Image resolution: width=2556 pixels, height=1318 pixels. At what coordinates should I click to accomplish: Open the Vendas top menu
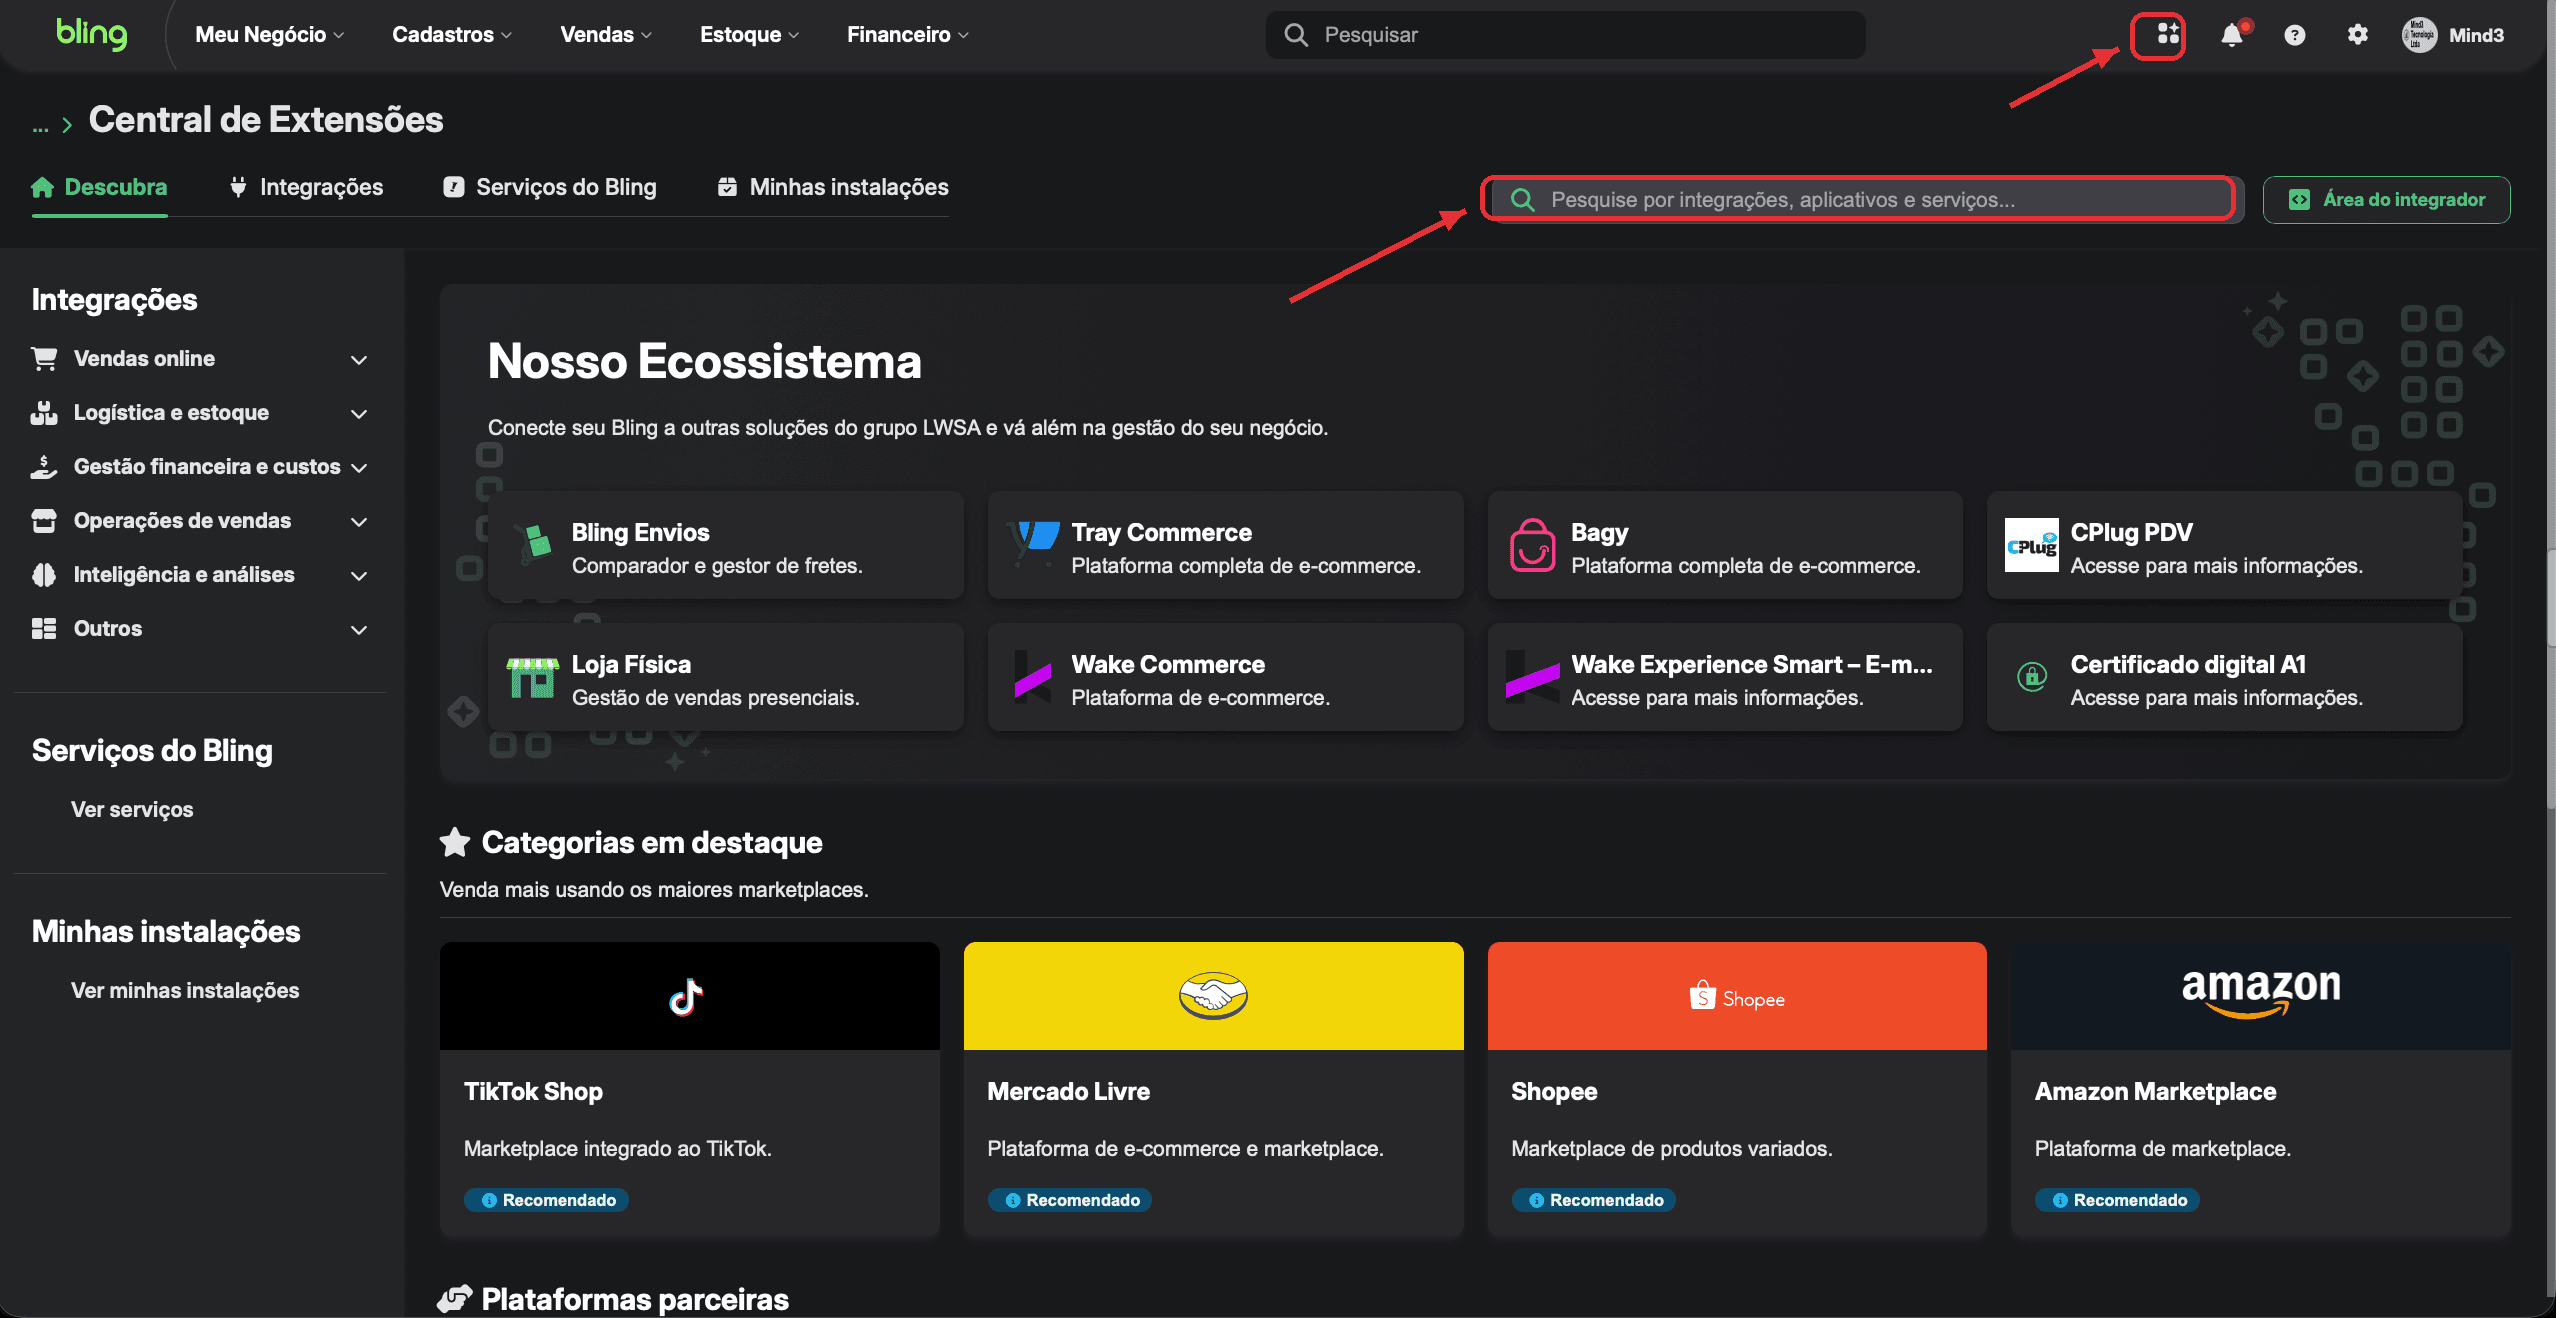pyautogui.click(x=606, y=35)
